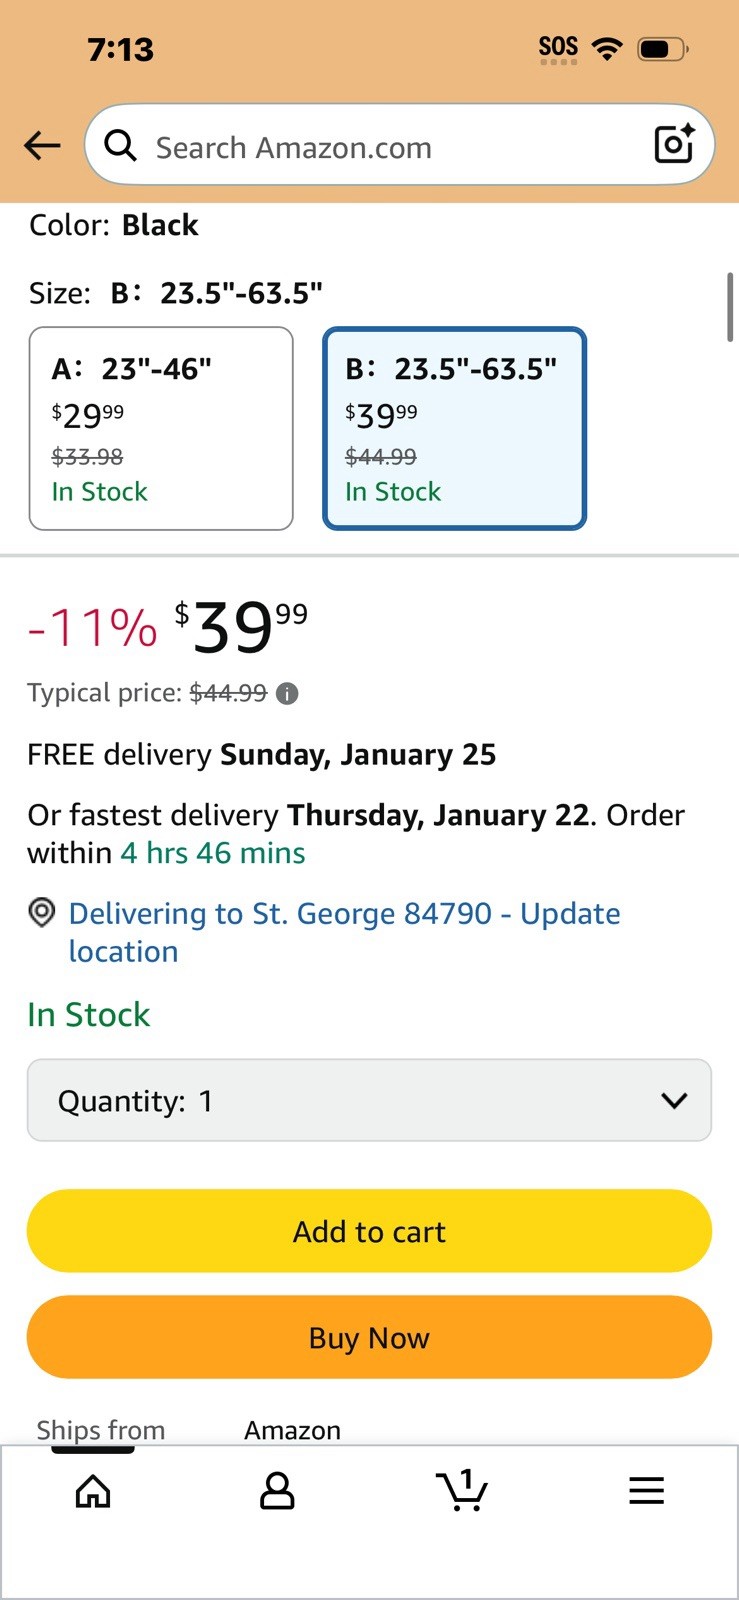Go to the Home tab
Viewport: 739px width, 1600px height.
click(x=93, y=1491)
